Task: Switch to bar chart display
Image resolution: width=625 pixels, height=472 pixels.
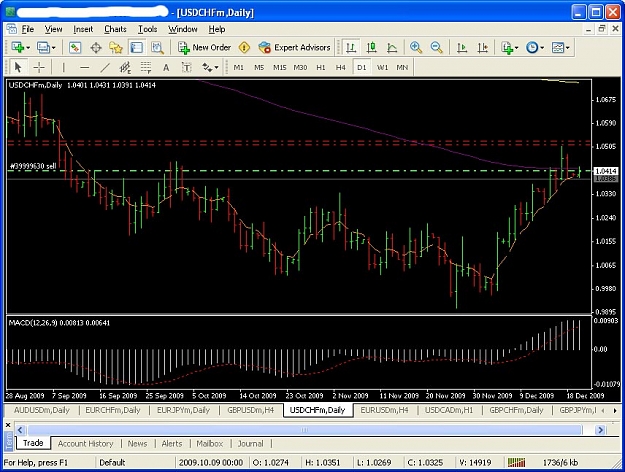Action: click(x=351, y=48)
